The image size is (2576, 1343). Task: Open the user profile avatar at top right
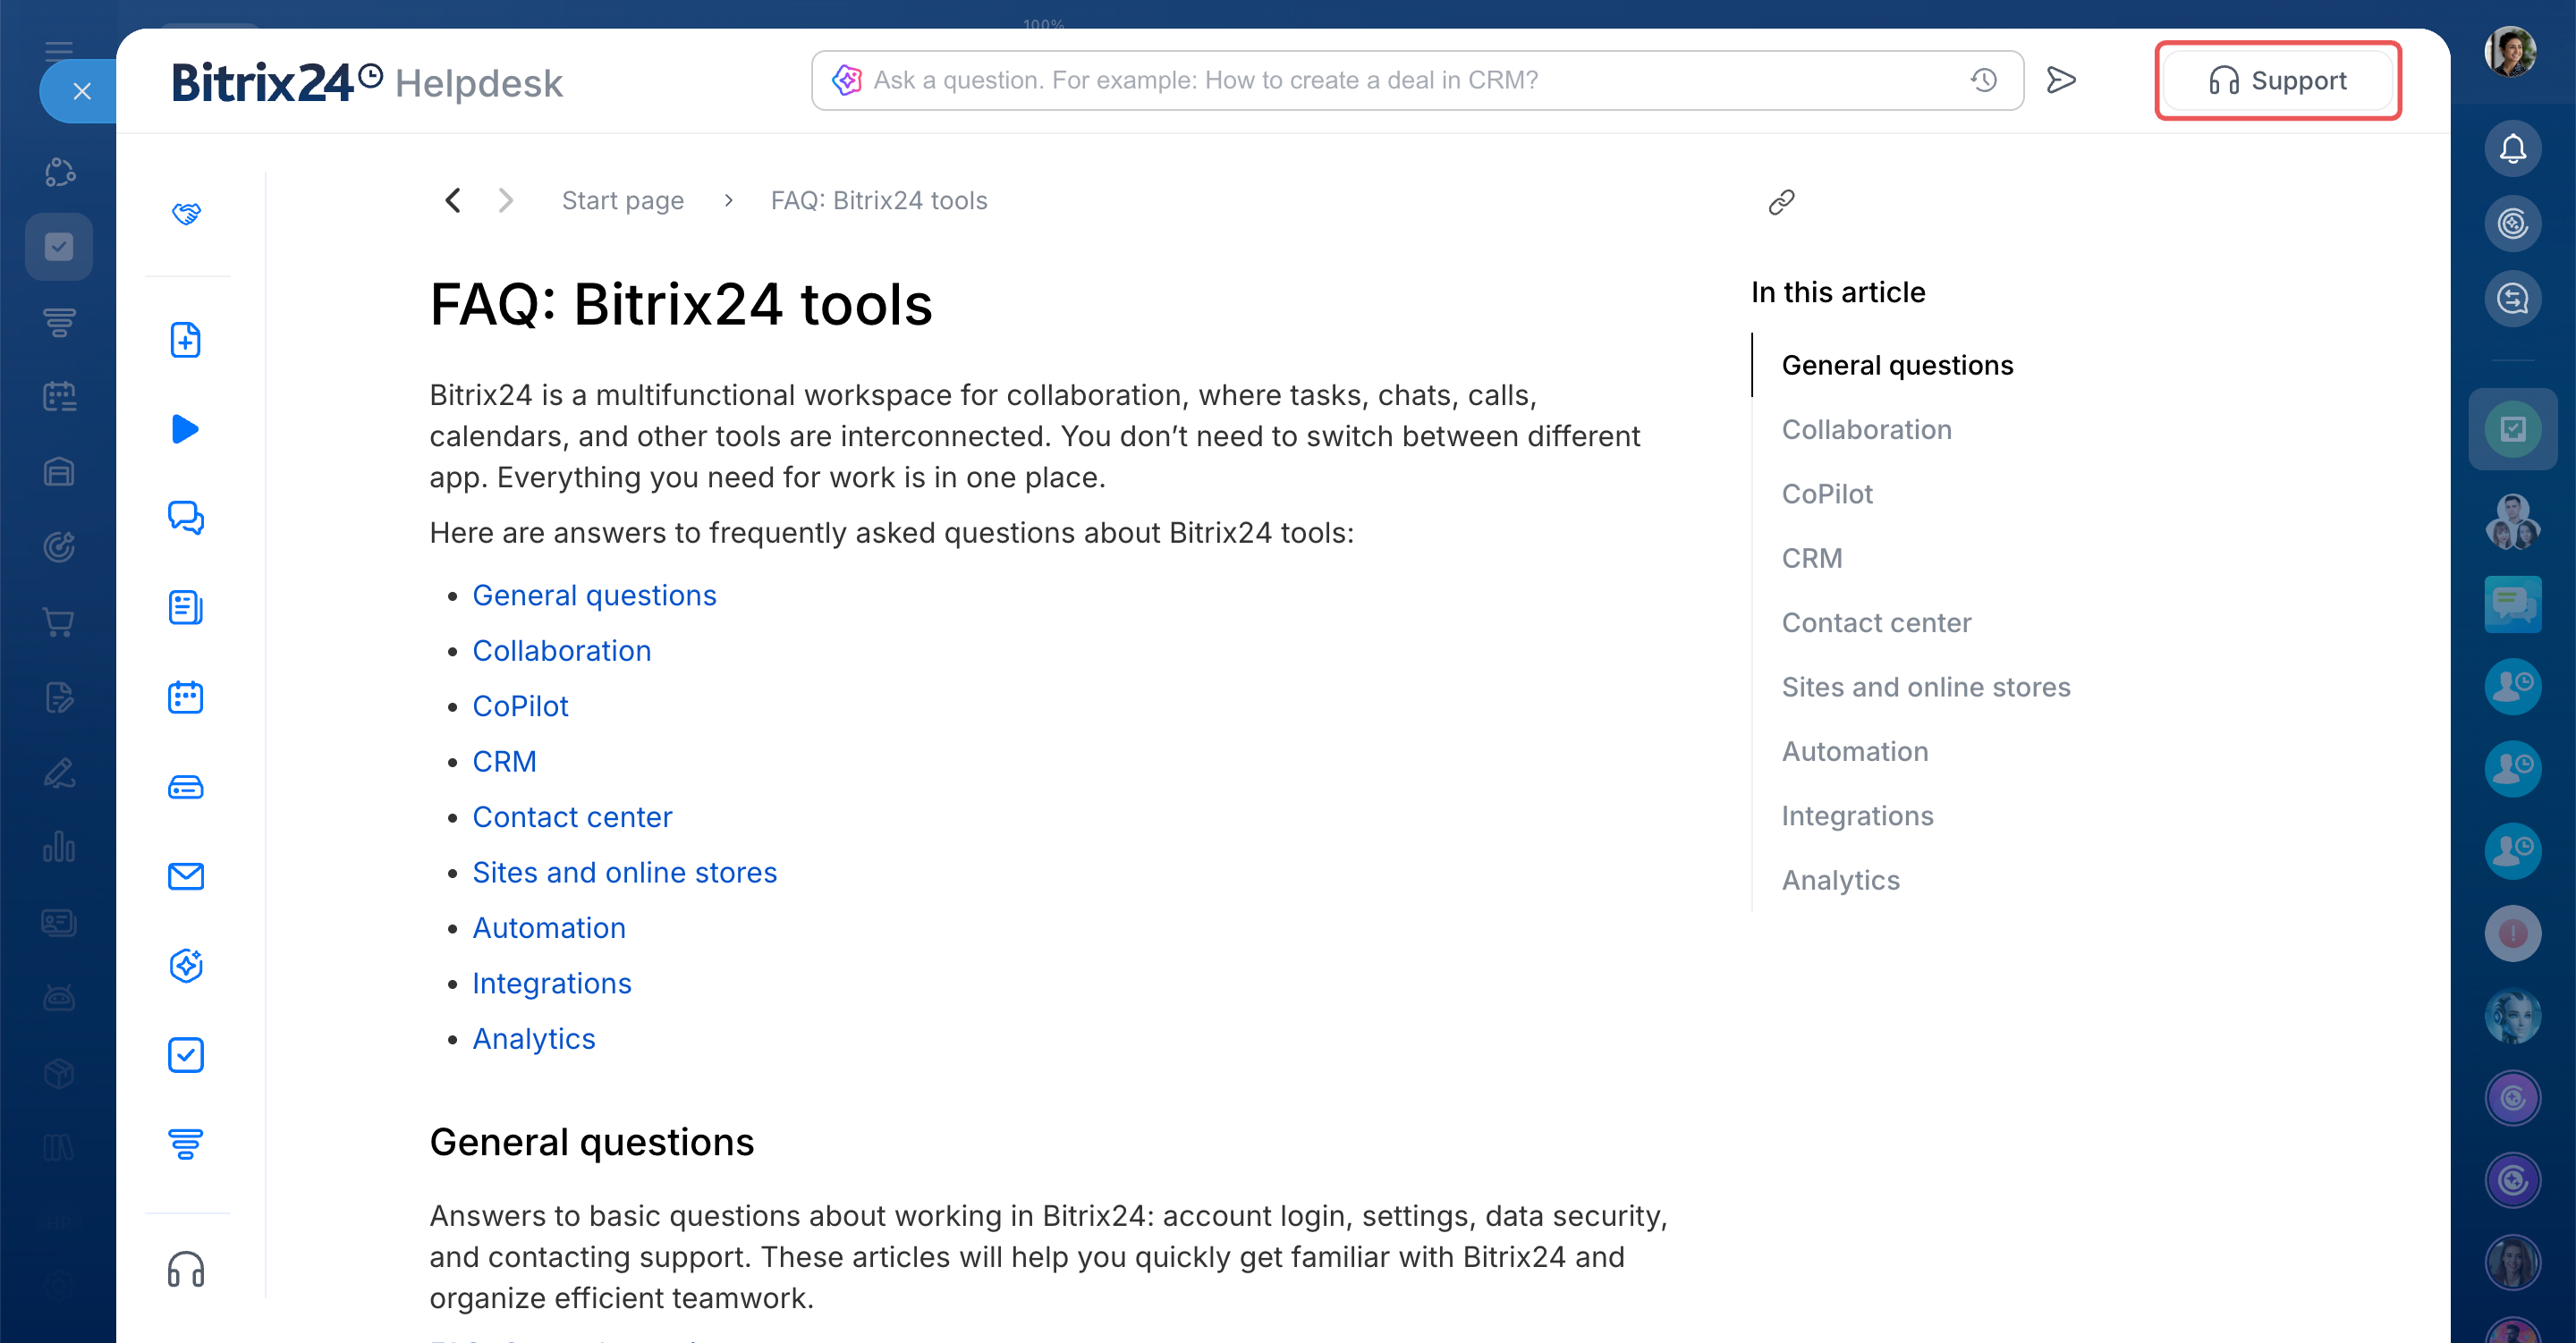pos(2510,50)
